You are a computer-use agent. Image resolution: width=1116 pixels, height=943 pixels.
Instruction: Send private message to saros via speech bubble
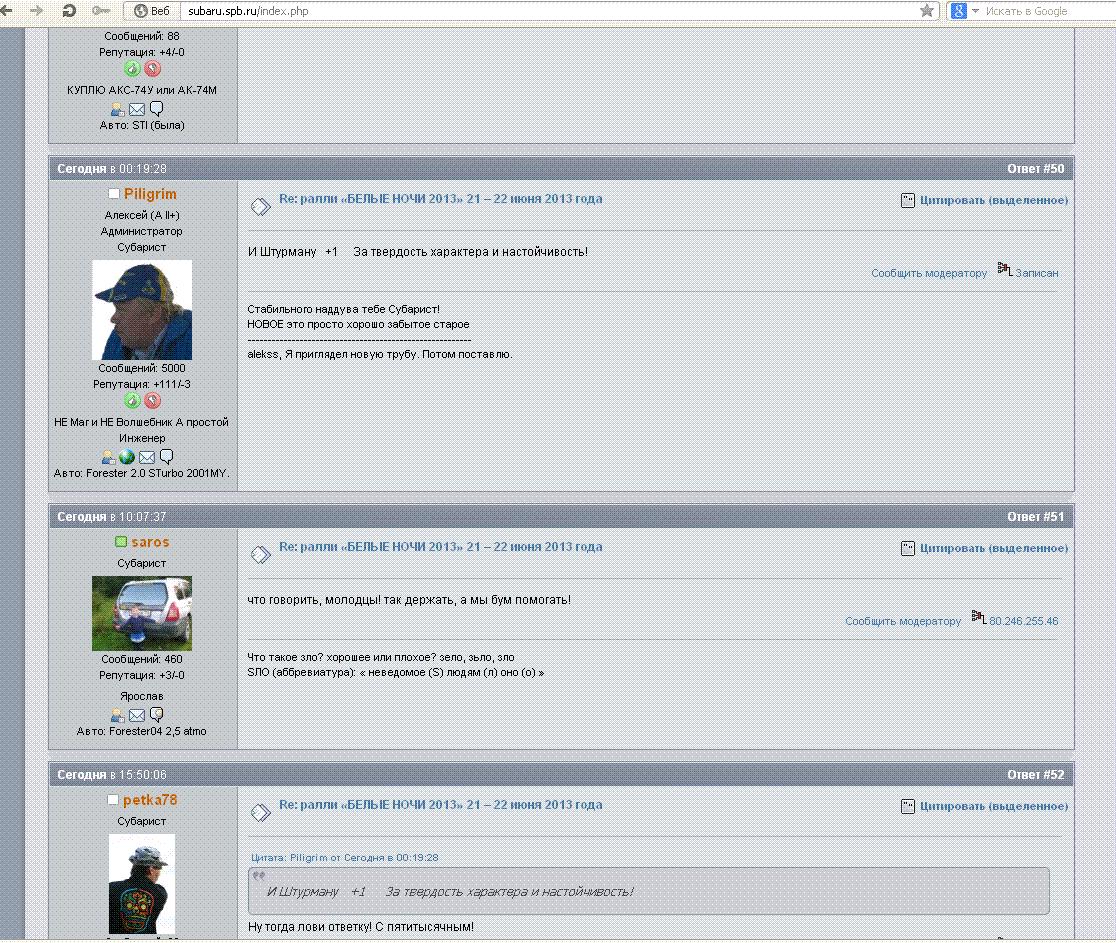click(x=156, y=715)
